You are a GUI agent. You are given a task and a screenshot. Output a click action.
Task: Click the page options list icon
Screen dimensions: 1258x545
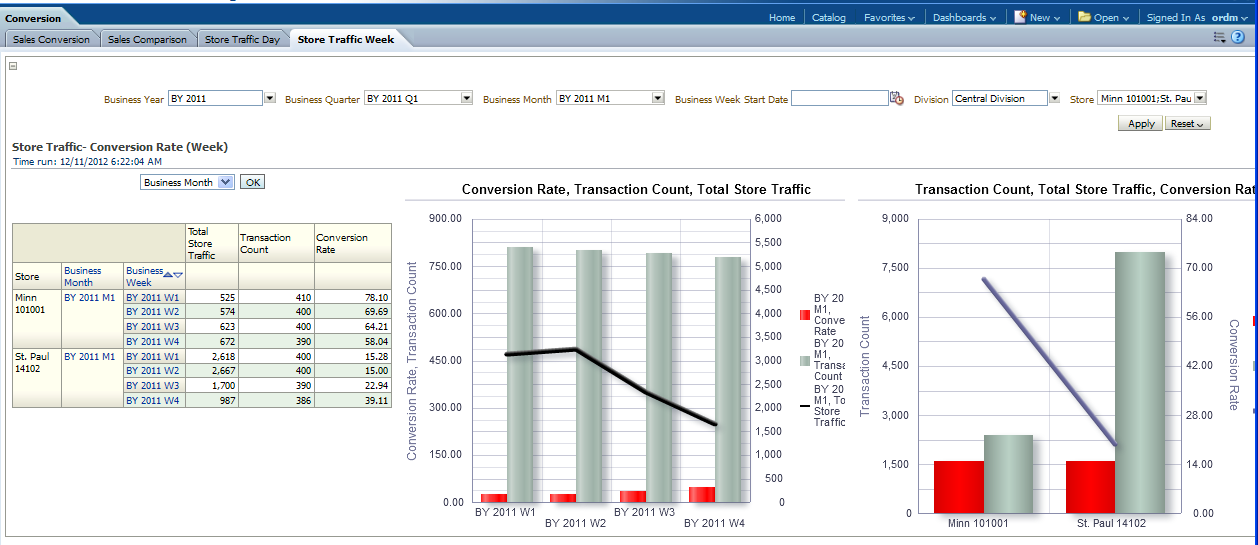(1219, 37)
